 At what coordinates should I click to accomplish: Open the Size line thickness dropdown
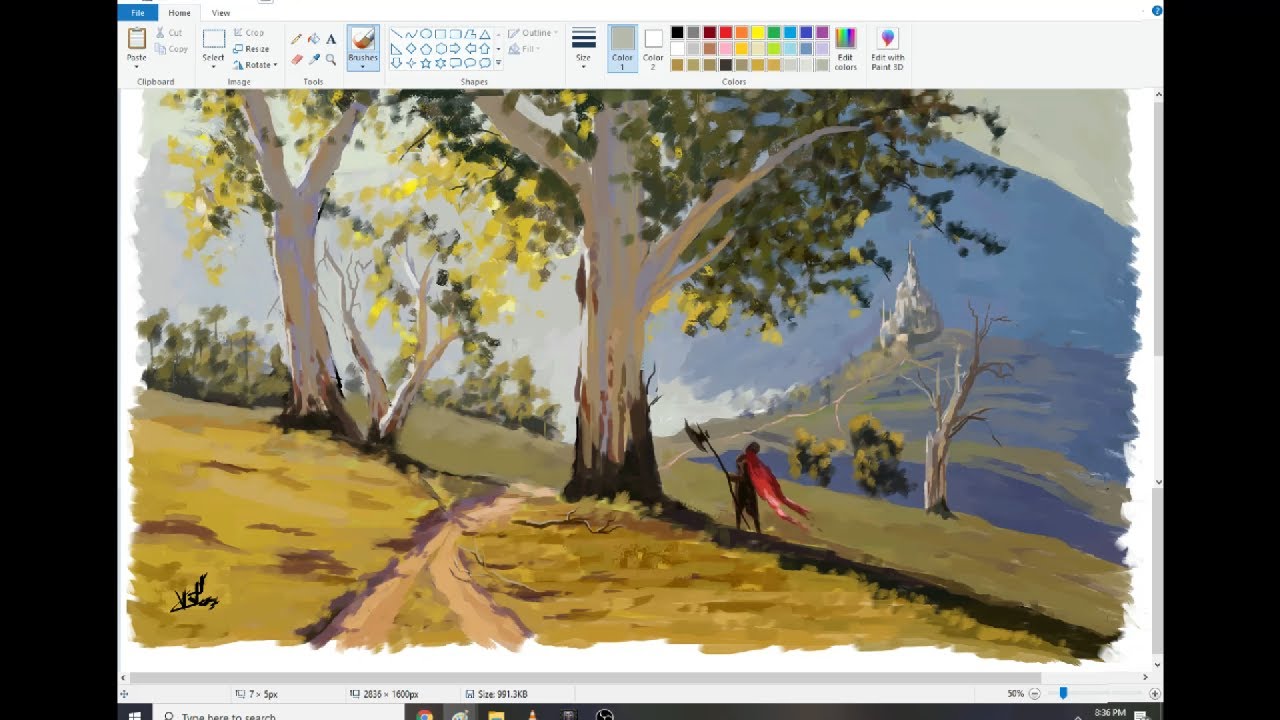click(x=583, y=48)
